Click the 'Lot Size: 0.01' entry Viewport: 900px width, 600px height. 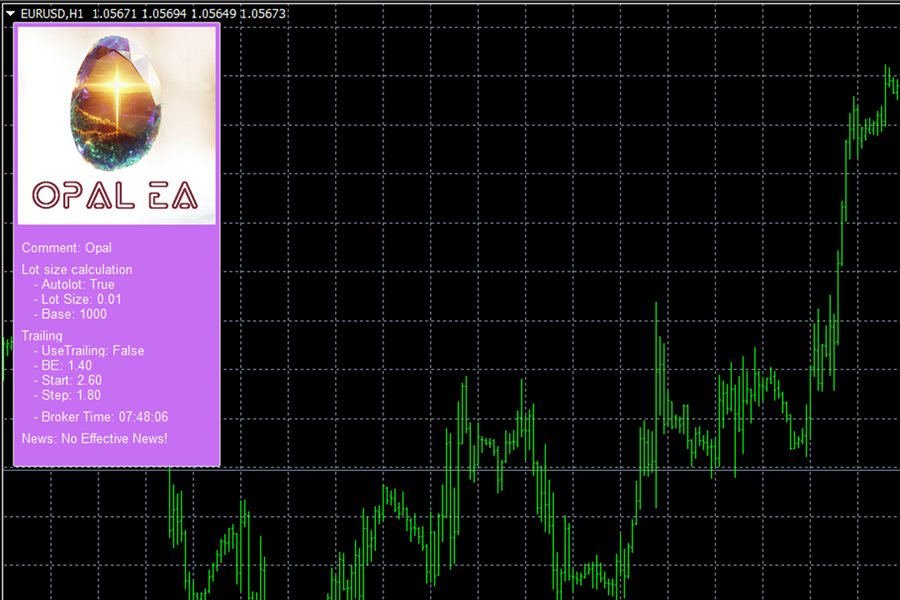click(x=77, y=299)
